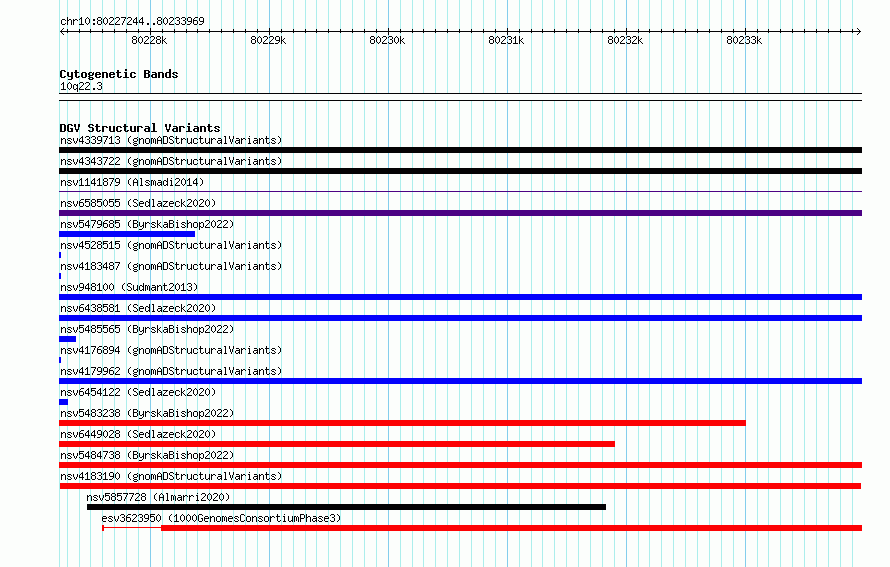Click the 80228k ruler label
This screenshot has height=567, width=890.
[149, 40]
